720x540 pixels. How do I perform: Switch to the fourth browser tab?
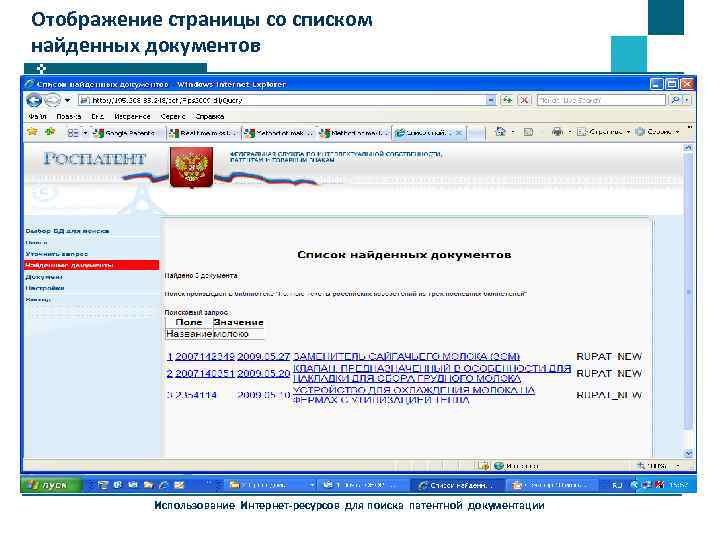(354, 133)
